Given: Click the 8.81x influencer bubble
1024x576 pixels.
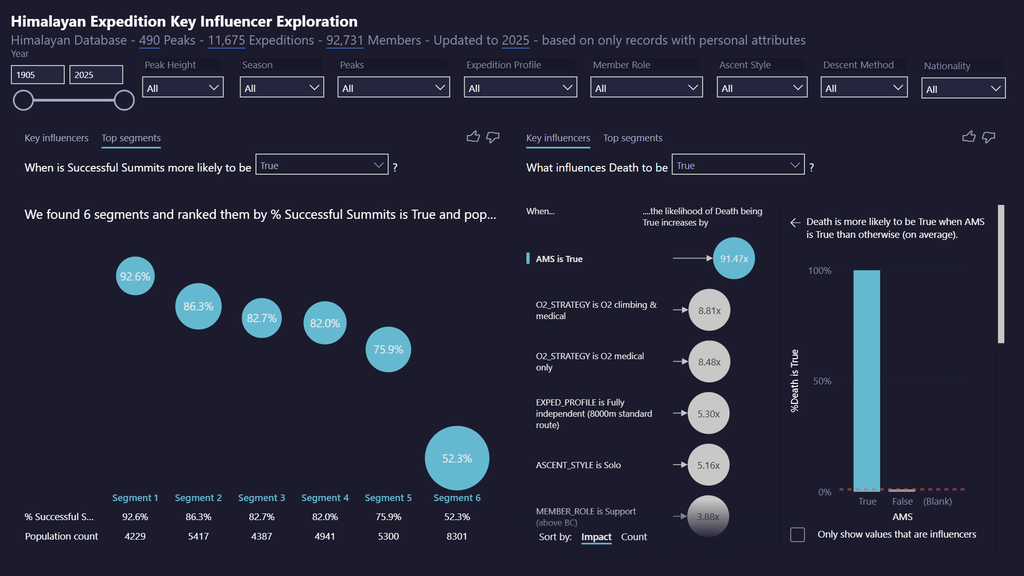Looking at the screenshot, I should tap(709, 310).
